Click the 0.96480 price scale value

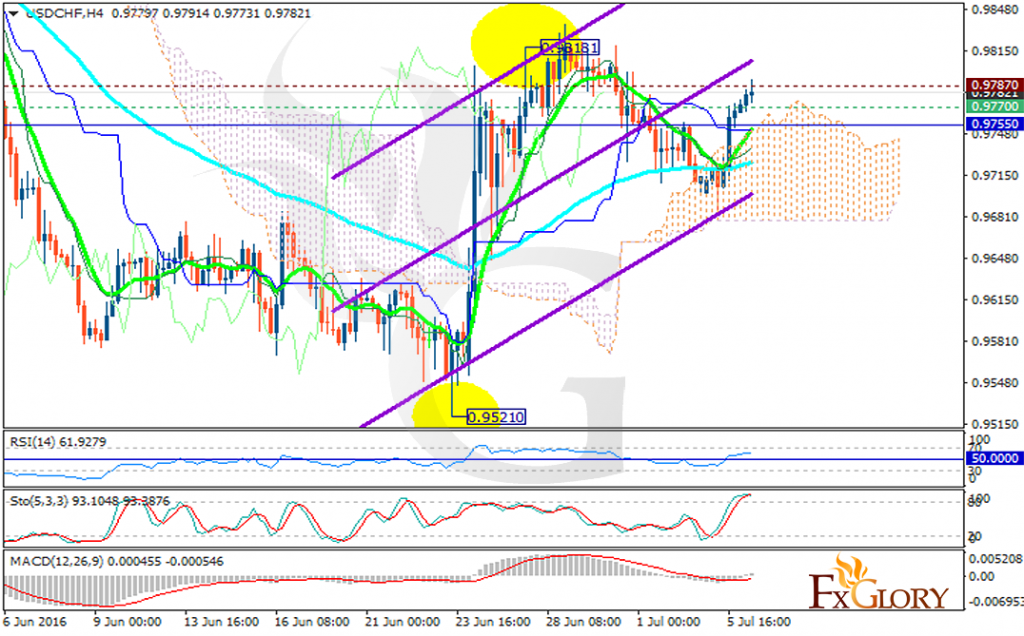point(995,258)
